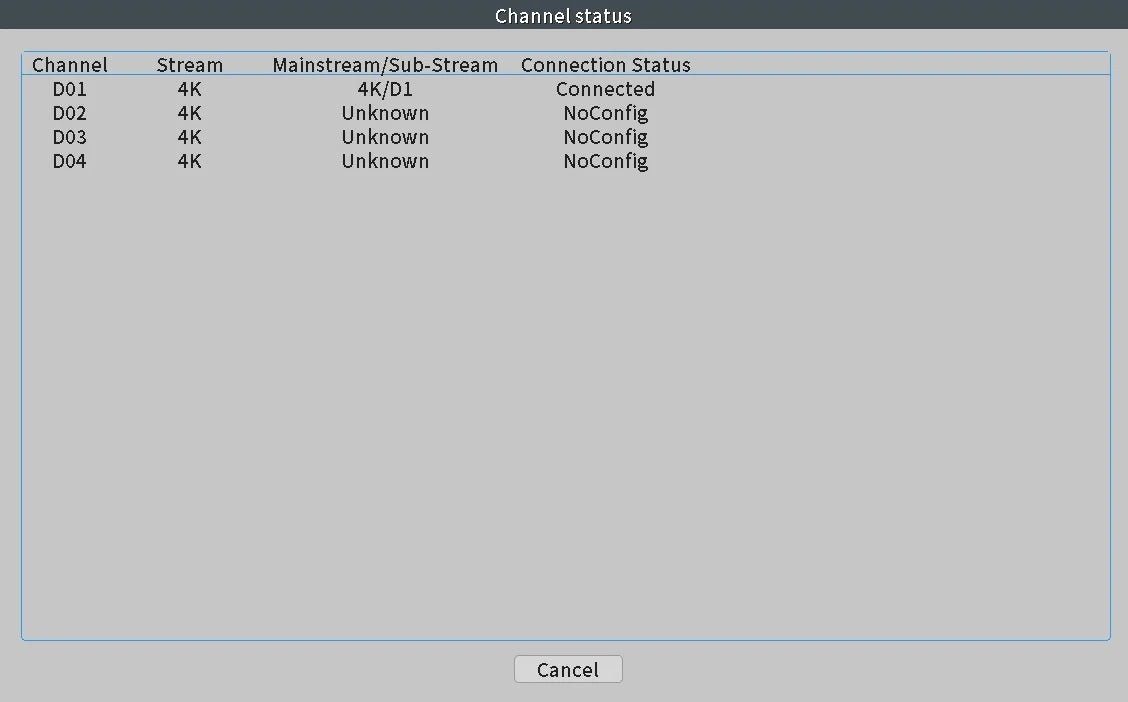
Task: Select channel D04 row
Action: [x=566, y=160]
